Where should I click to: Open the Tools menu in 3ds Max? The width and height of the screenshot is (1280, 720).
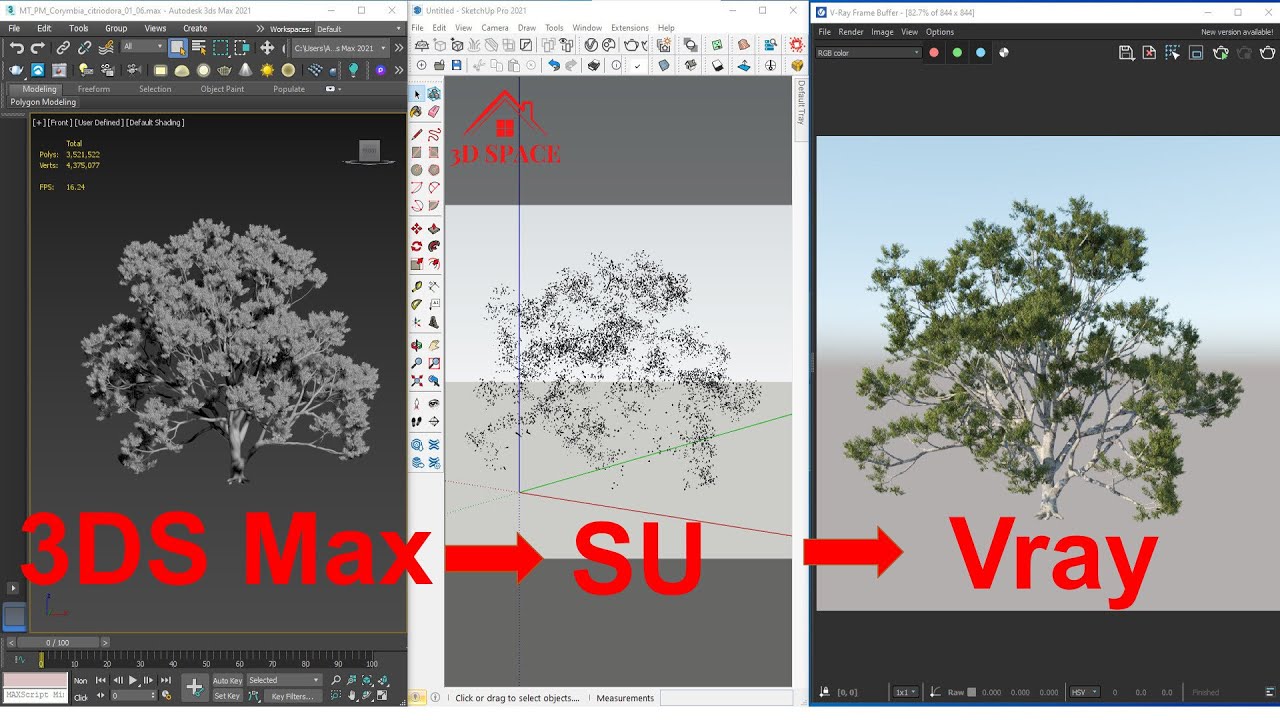(x=78, y=29)
